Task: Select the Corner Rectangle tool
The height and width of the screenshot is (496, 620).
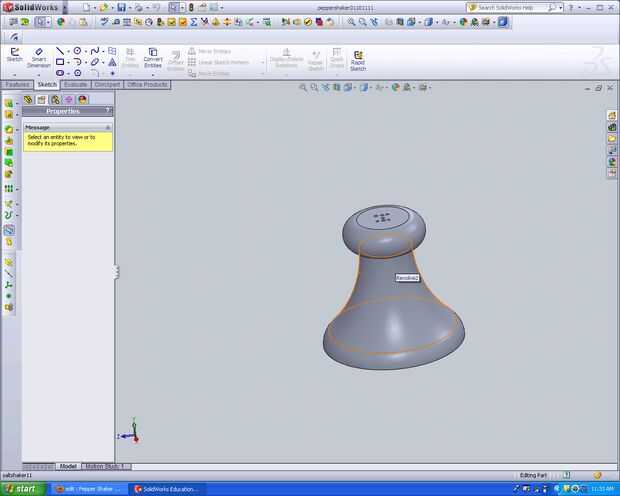Action: [60, 62]
